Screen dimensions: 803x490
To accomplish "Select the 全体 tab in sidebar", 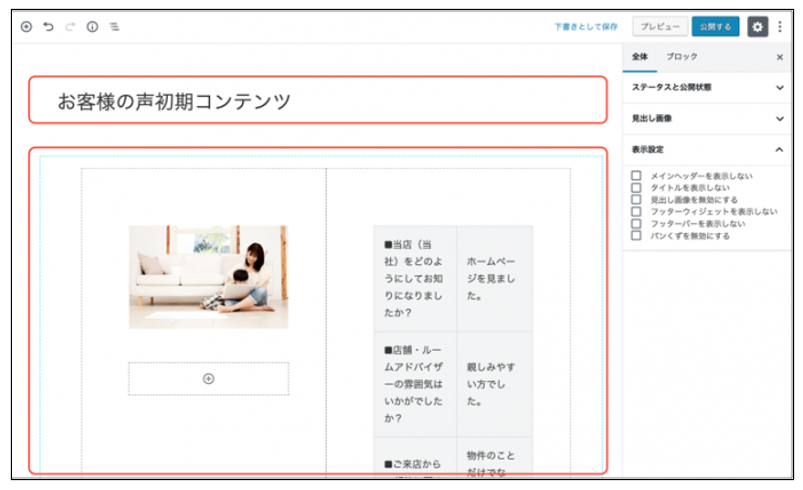I will click(640, 57).
